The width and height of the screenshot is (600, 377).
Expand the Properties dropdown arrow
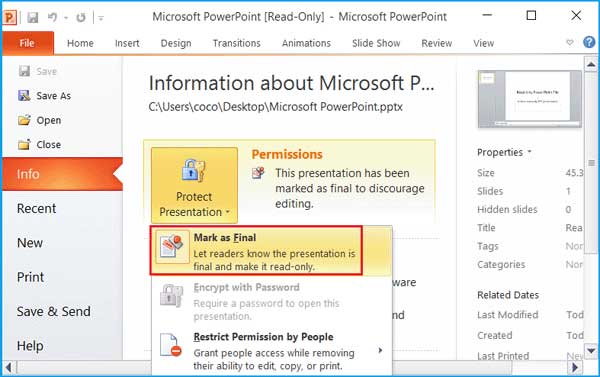coord(530,152)
